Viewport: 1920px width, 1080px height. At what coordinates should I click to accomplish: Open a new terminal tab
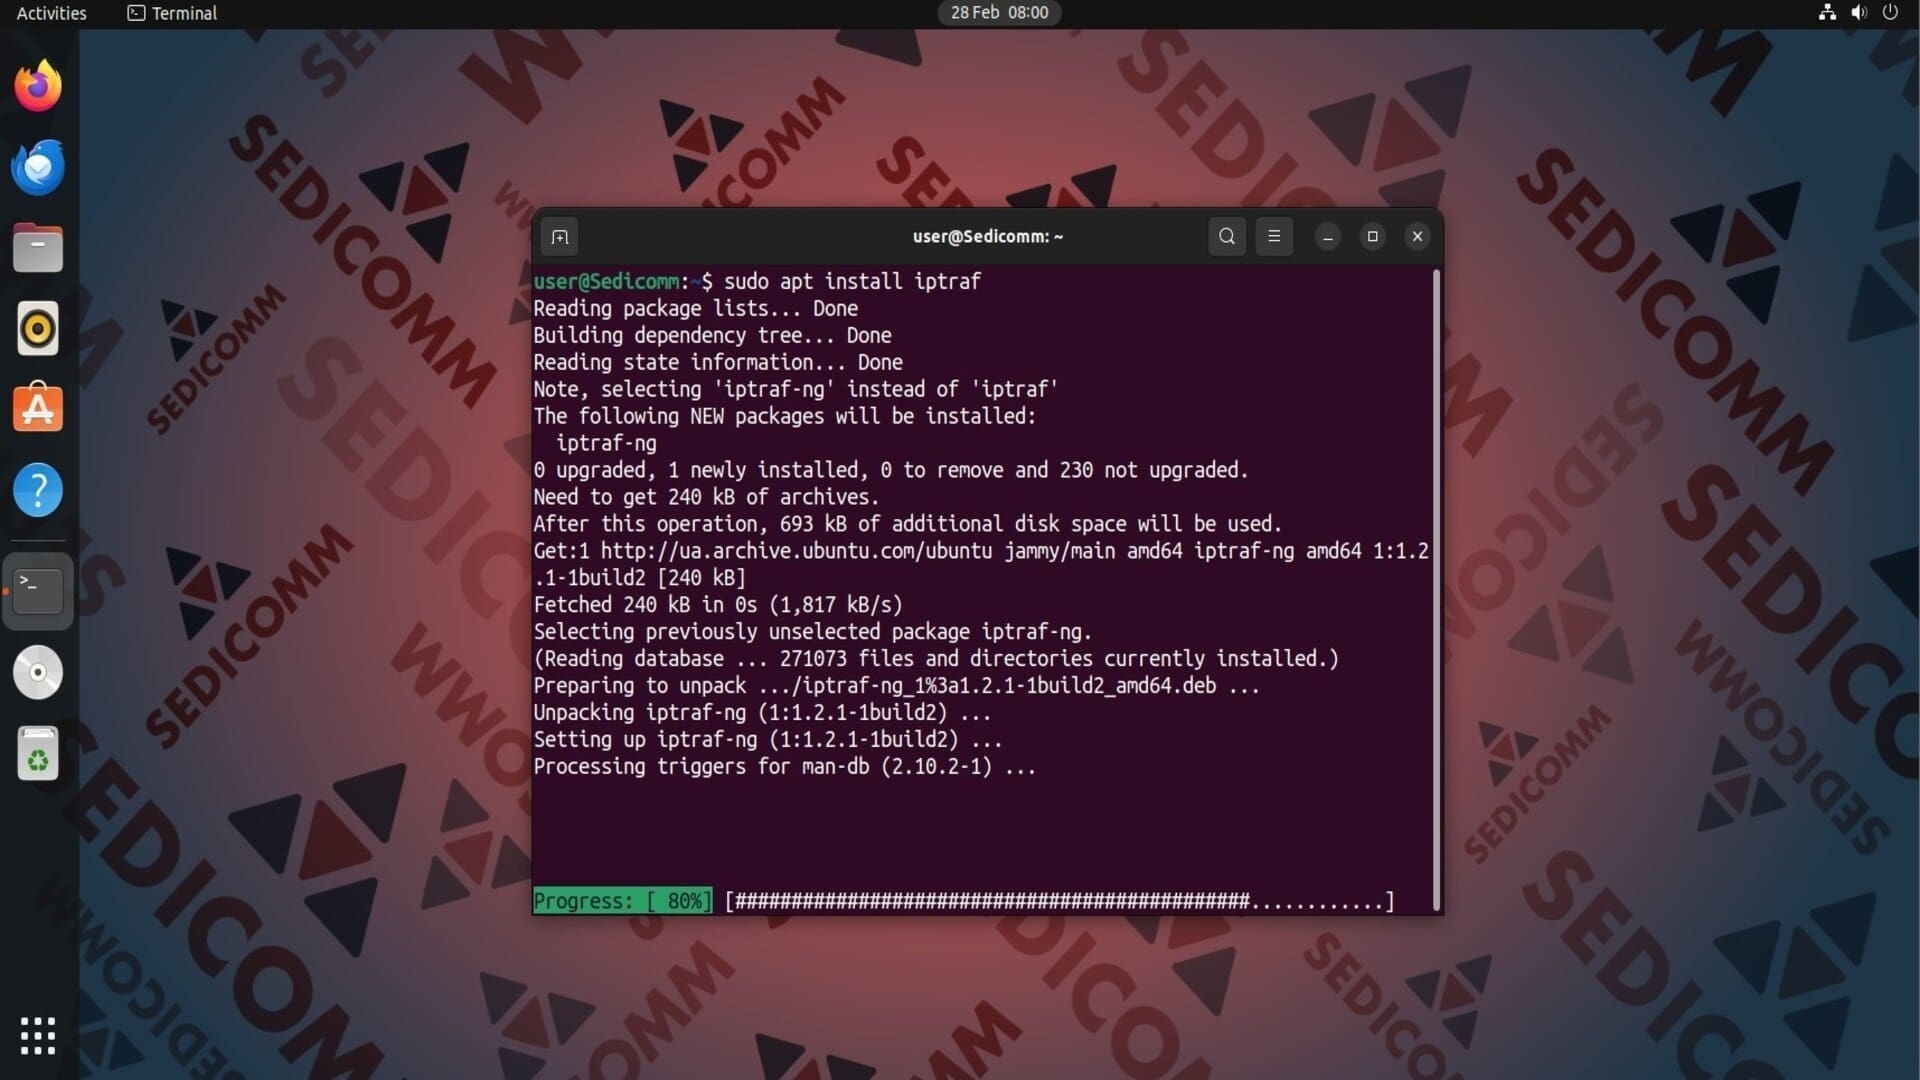coord(560,237)
